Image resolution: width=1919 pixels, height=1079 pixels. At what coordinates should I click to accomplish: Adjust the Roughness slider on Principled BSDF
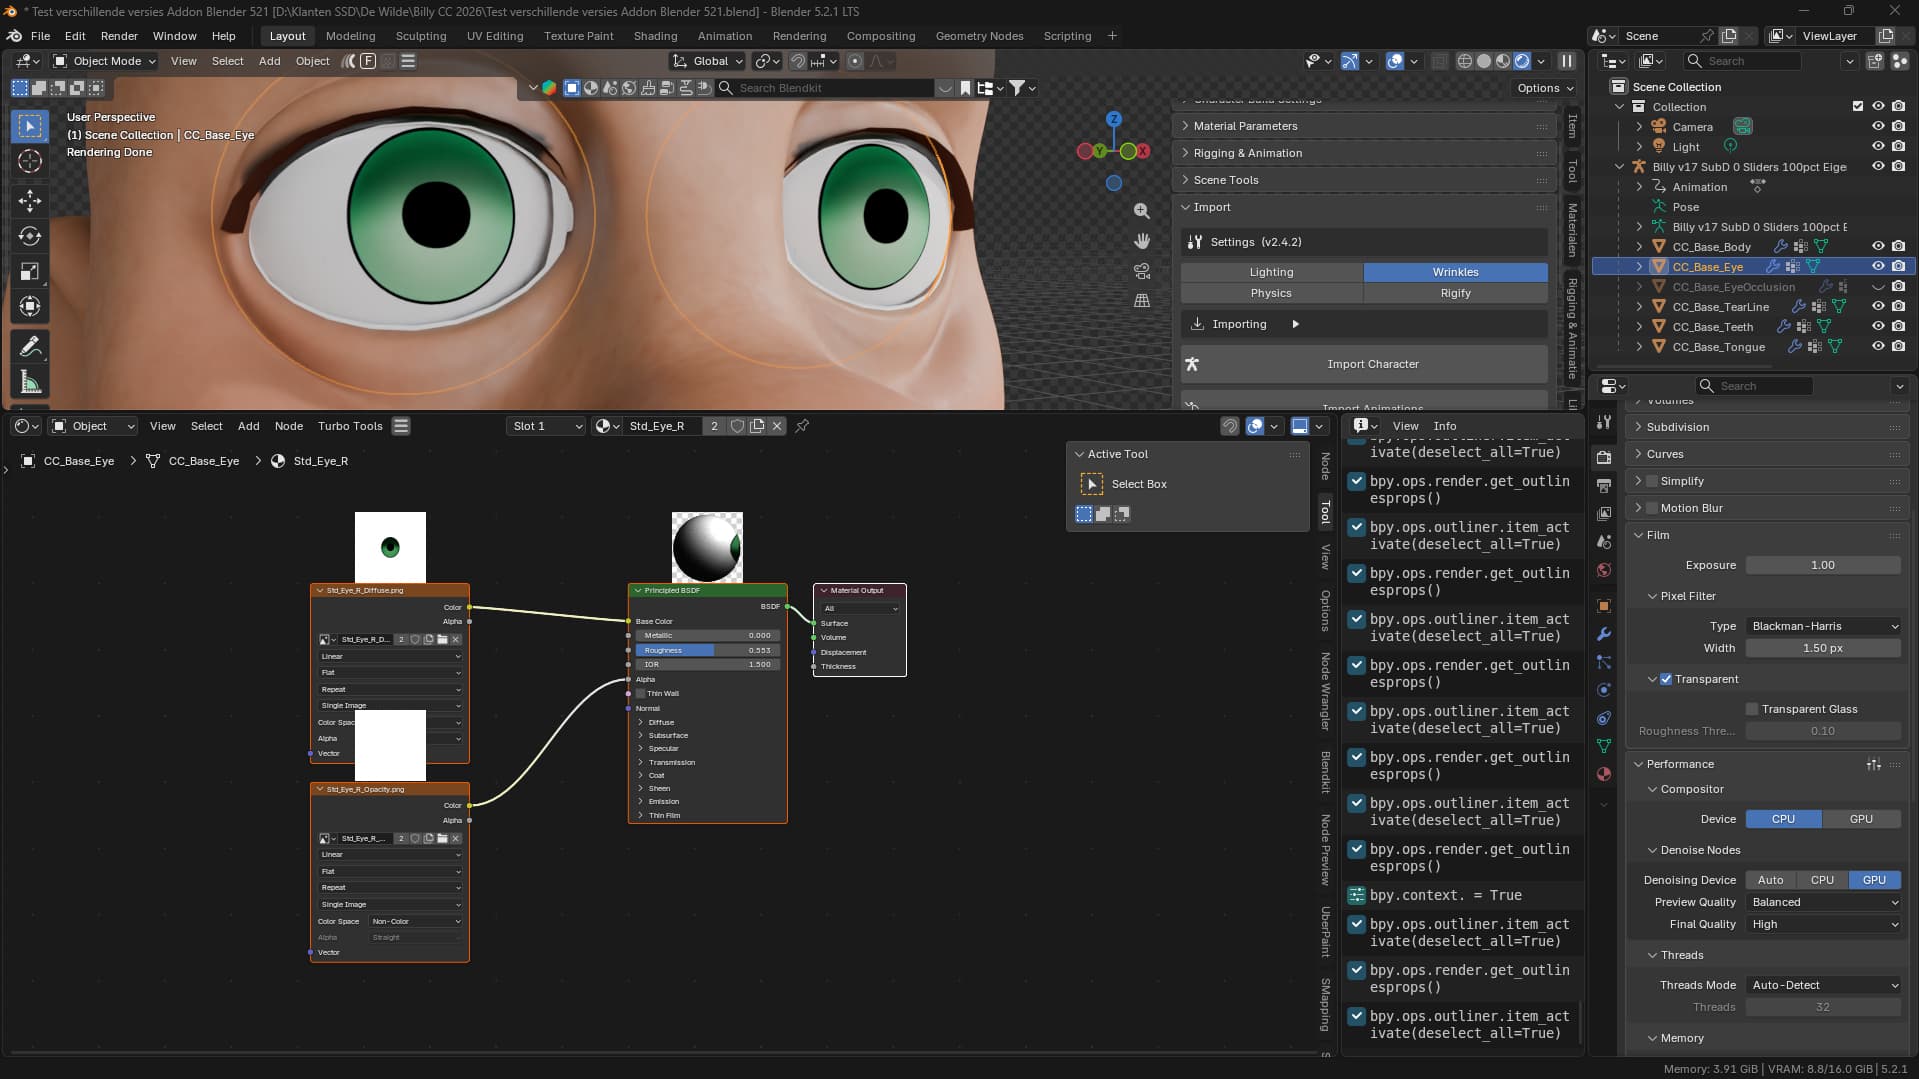(x=705, y=650)
